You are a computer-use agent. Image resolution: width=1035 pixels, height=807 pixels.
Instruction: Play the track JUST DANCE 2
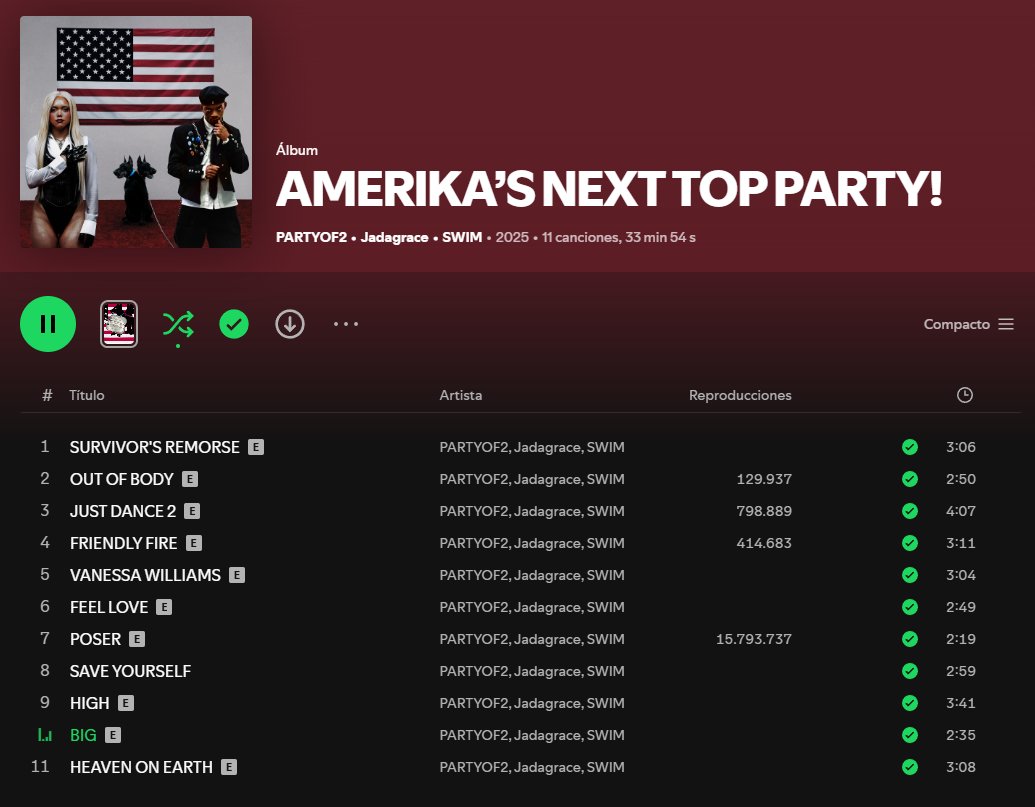tap(123, 511)
